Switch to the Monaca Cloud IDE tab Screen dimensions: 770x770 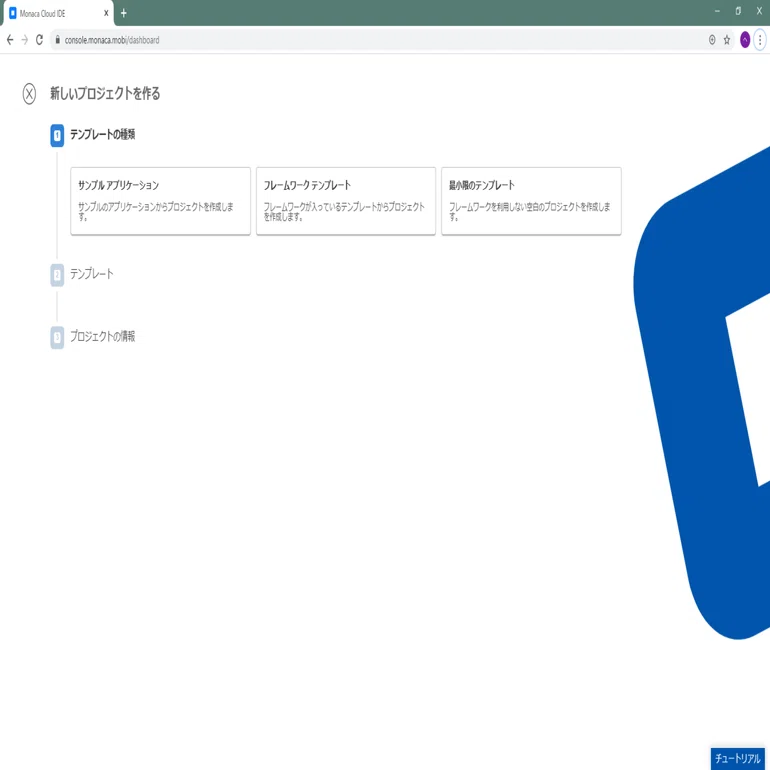coord(58,13)
